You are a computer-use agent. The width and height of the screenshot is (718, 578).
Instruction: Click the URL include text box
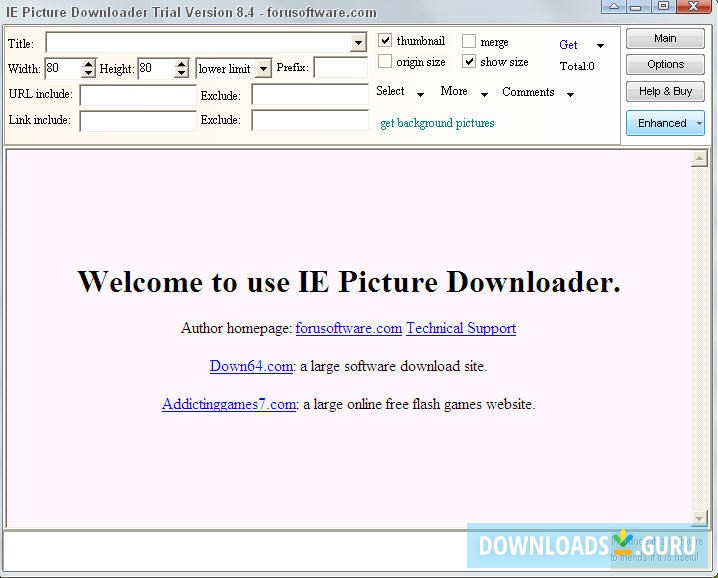click(138, 95)
